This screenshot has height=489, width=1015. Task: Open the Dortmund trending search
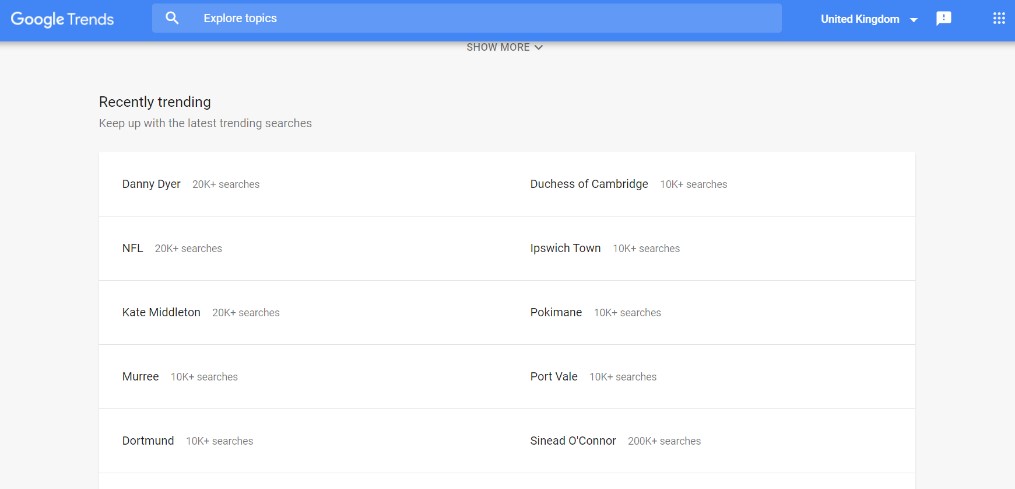148,440
